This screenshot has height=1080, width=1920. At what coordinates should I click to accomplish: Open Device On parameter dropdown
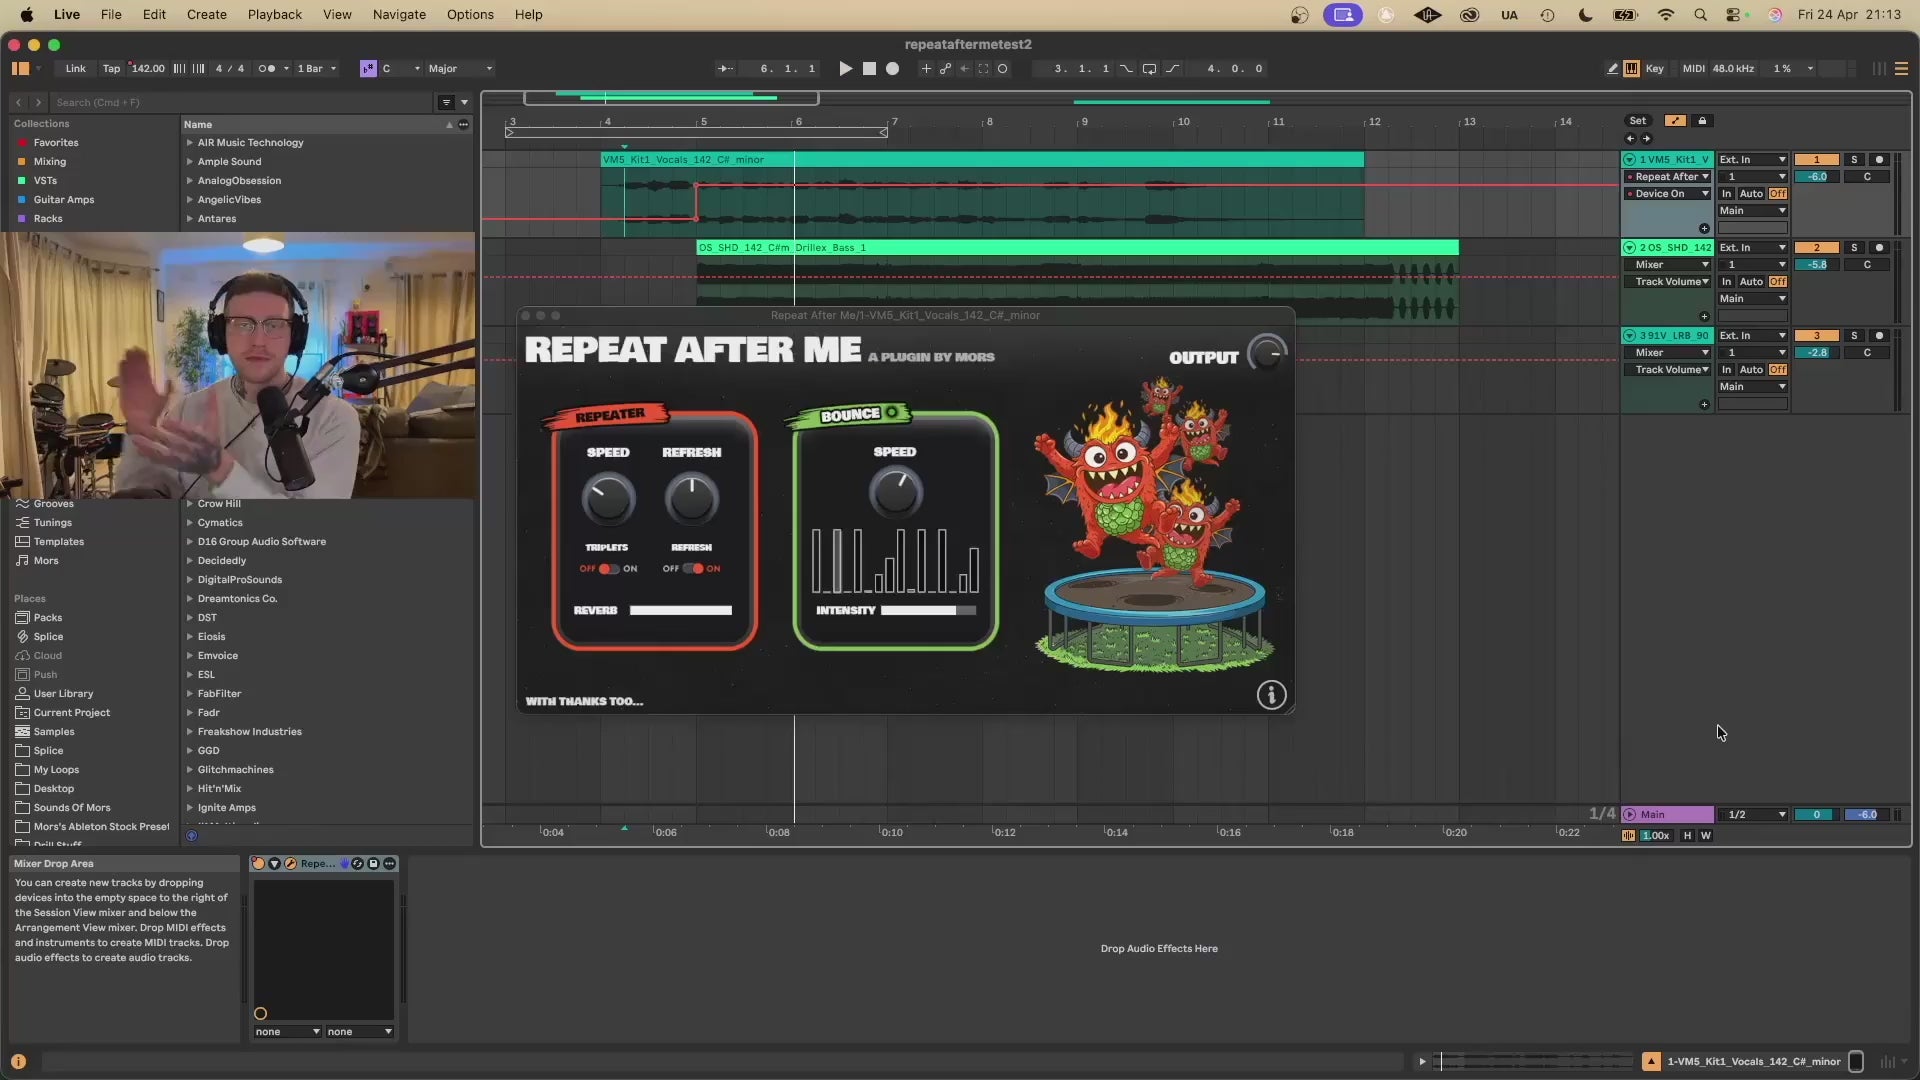(x=1667, y=194)
